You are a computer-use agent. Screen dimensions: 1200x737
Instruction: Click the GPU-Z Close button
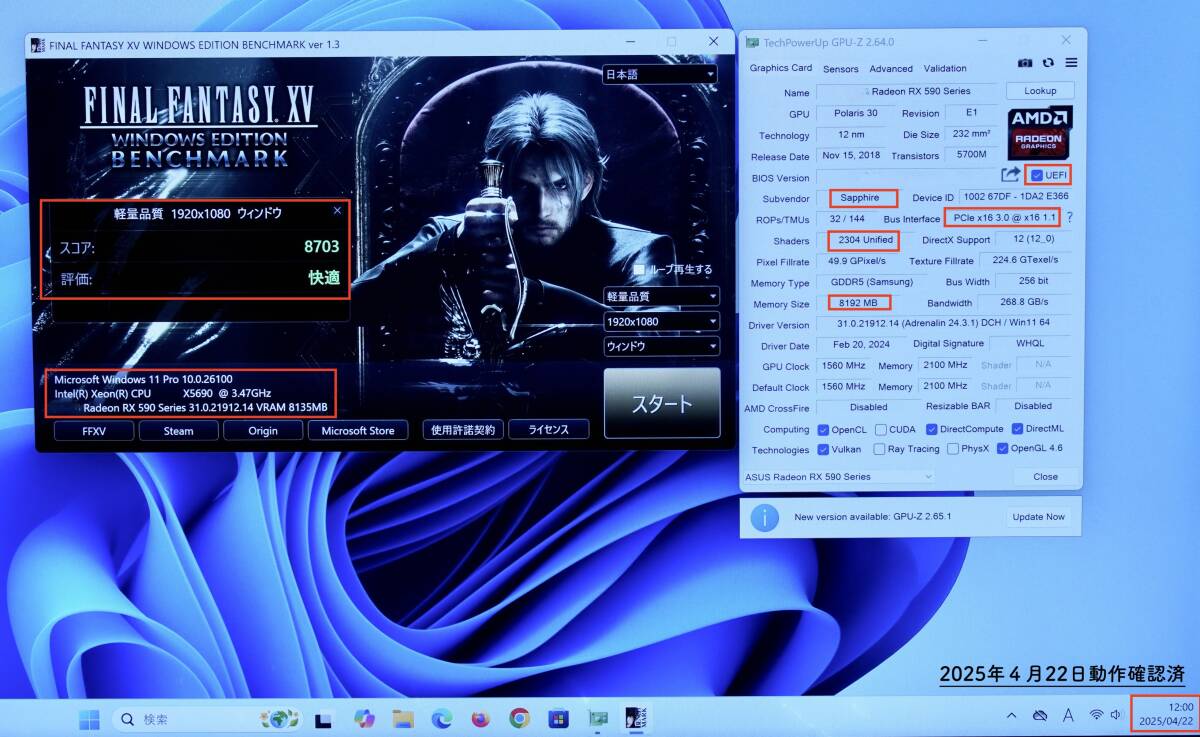(x=1046, y=477)
